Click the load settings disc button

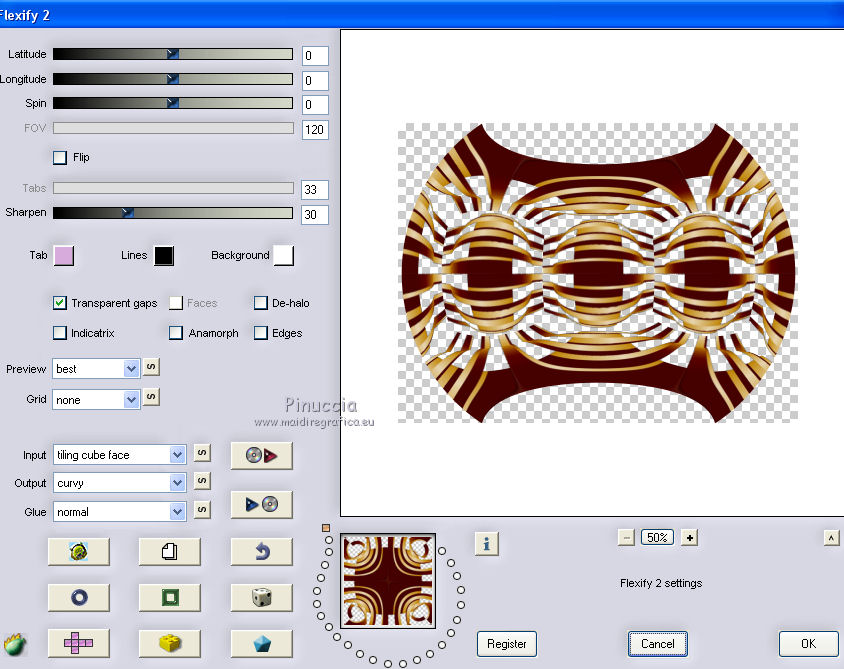tap(262, 455)
